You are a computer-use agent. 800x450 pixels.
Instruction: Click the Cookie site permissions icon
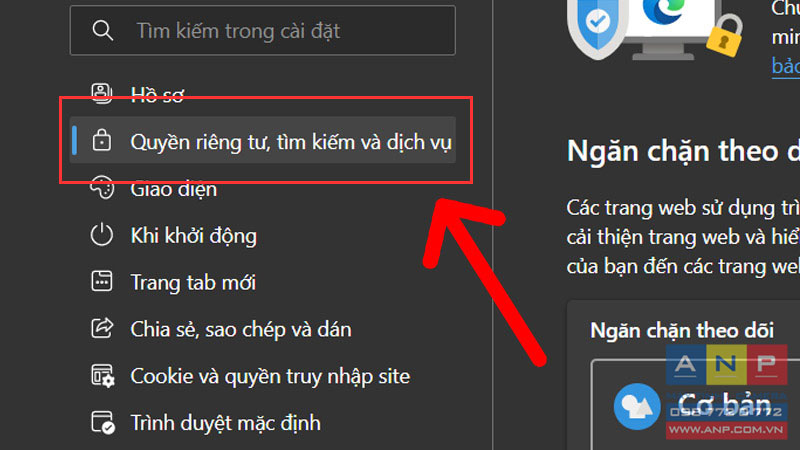pyautogui.click(x=103, y=376)
